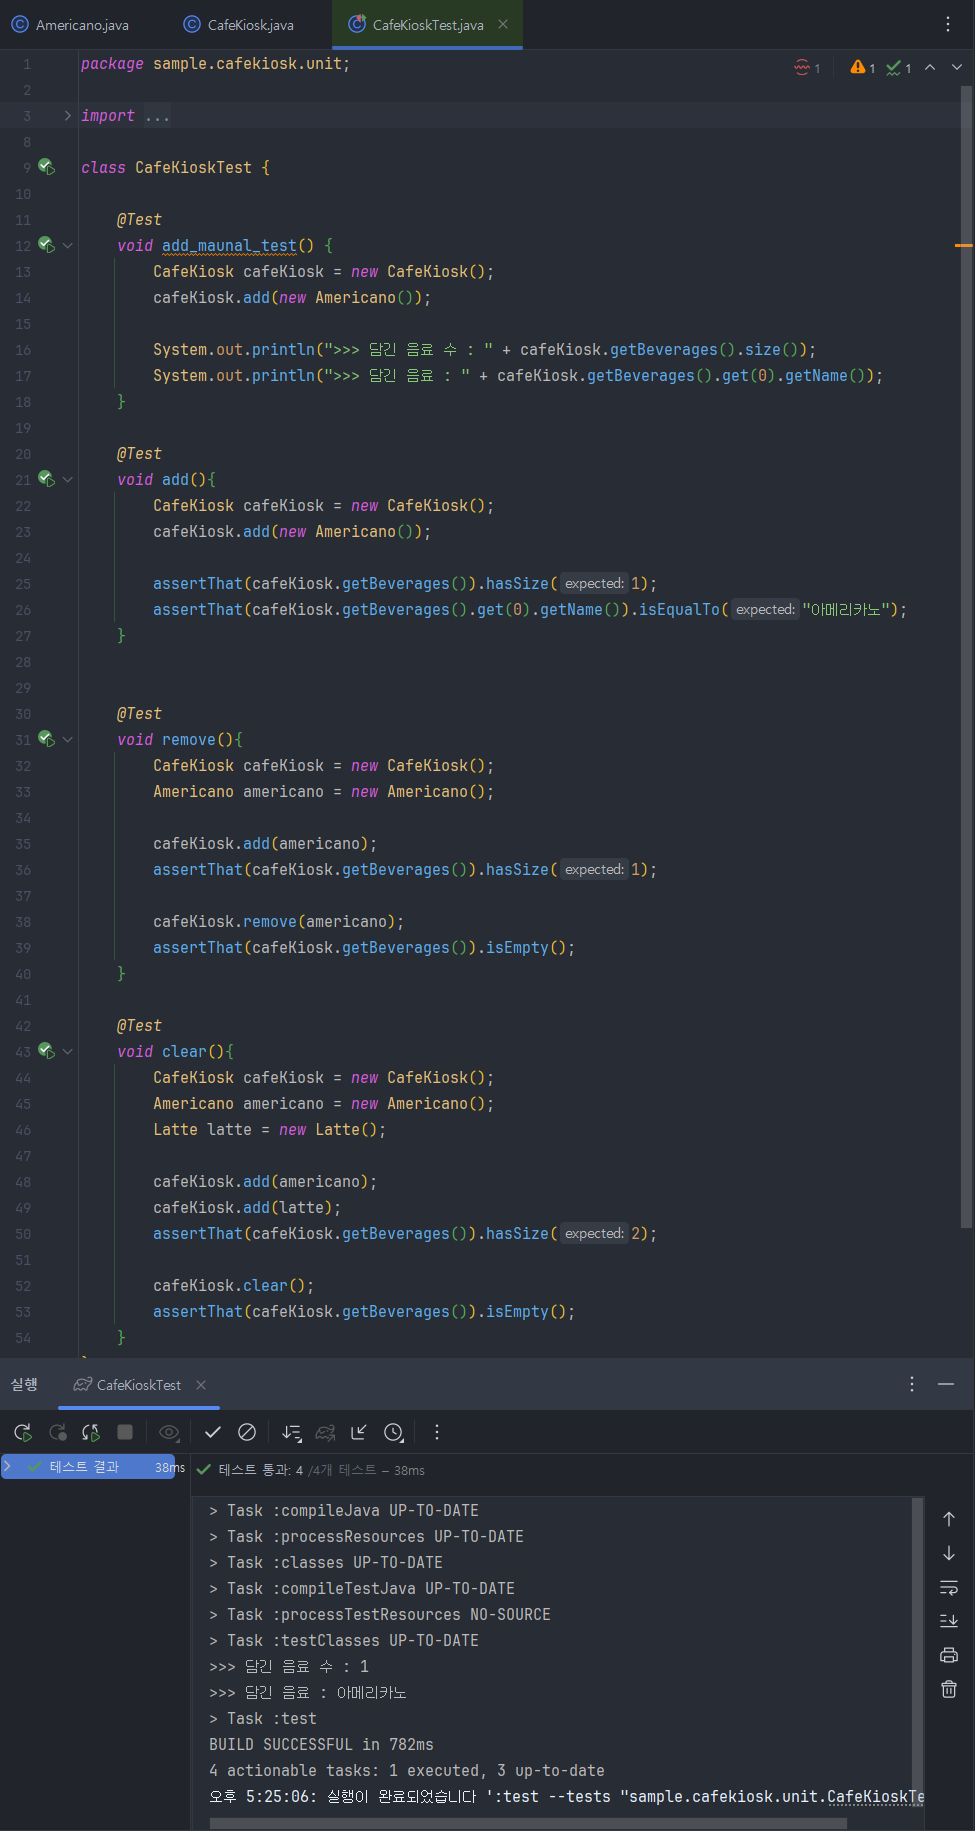
Task: Run the remove() test gutter icon
Action: point(46,738)
